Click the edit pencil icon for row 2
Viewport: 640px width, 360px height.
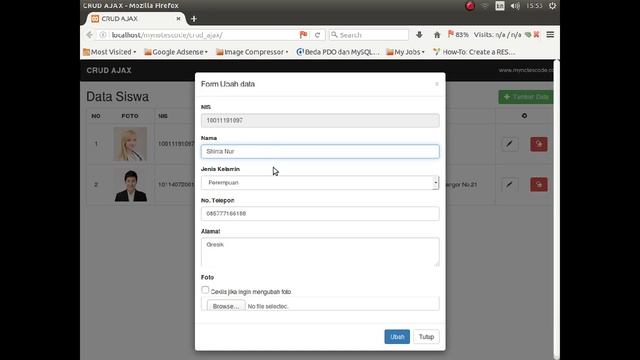pos(509,184)
